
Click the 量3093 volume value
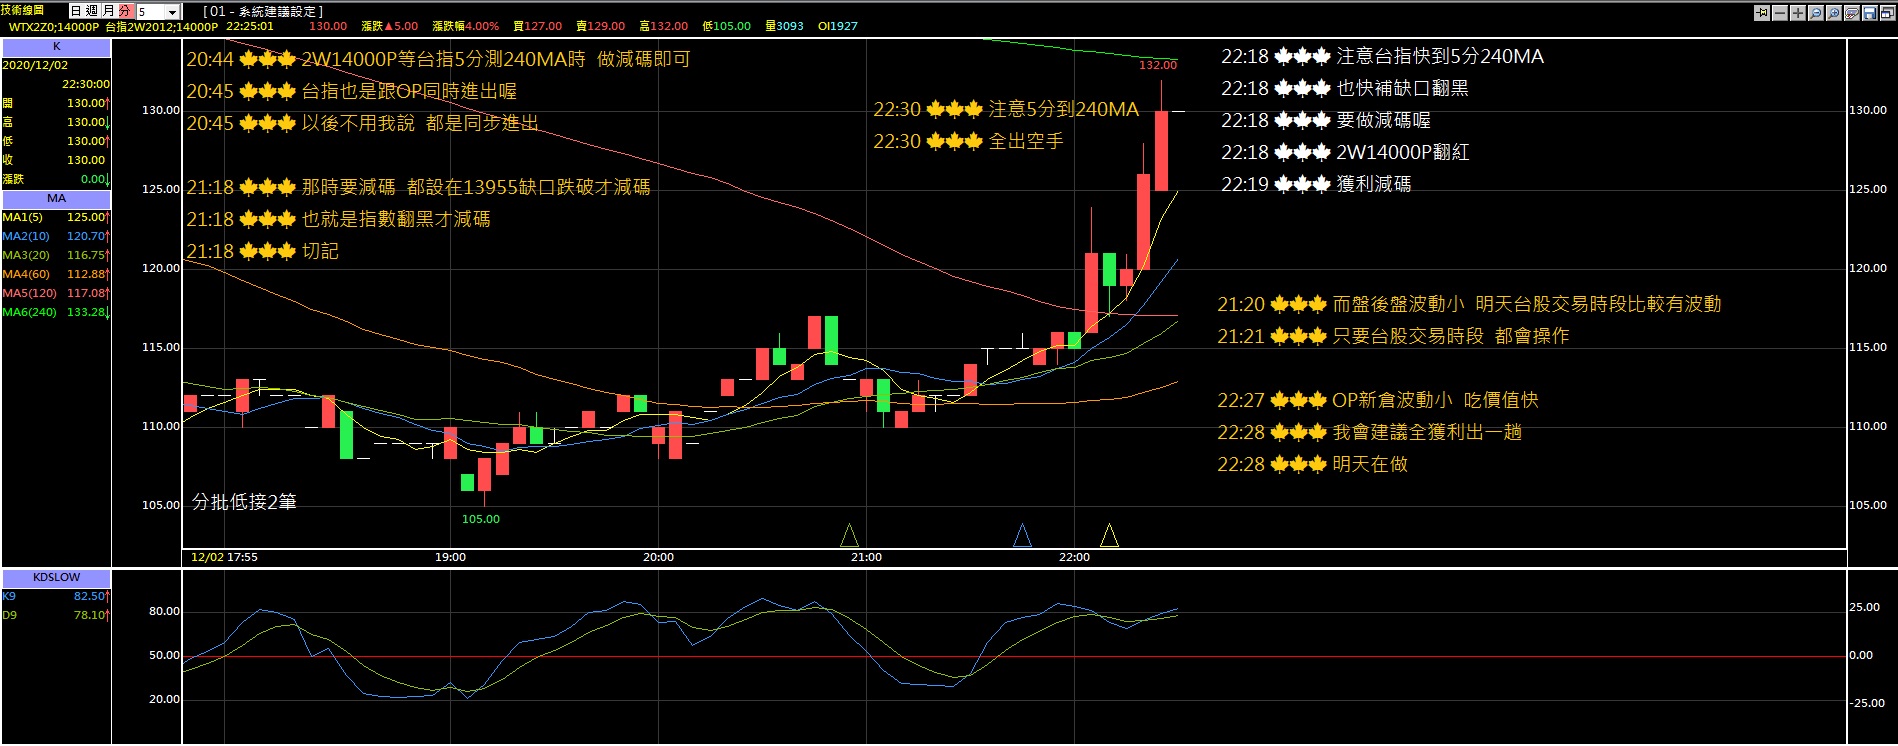(x=785, y=27)
